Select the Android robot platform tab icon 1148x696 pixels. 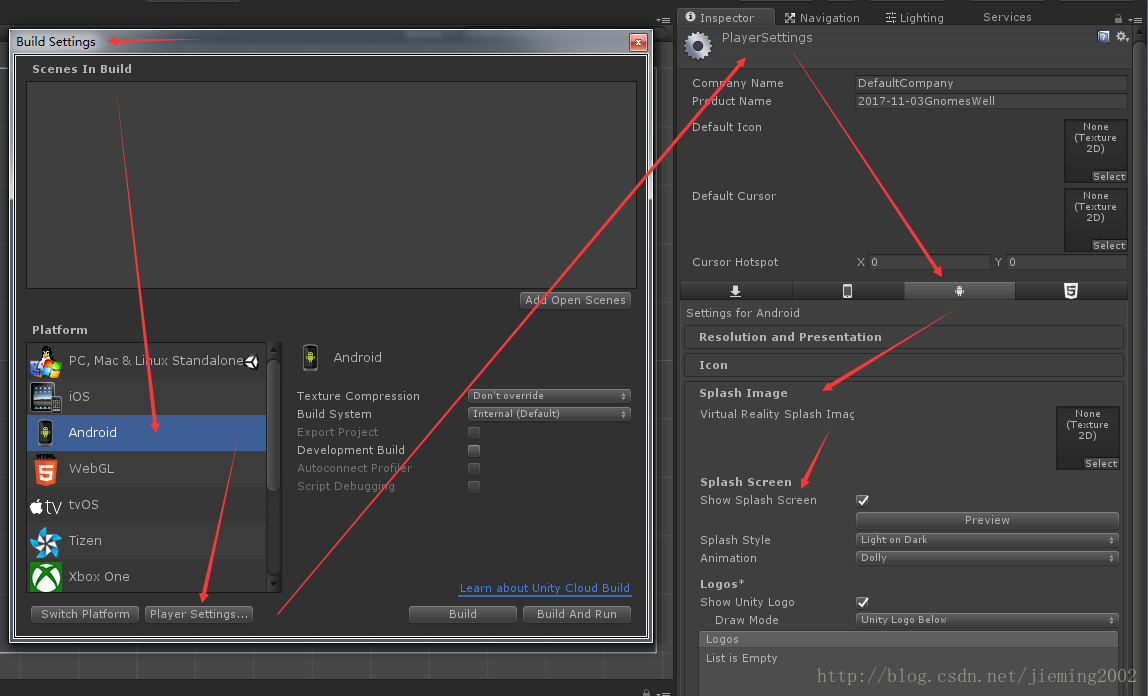tap(959, 291)
